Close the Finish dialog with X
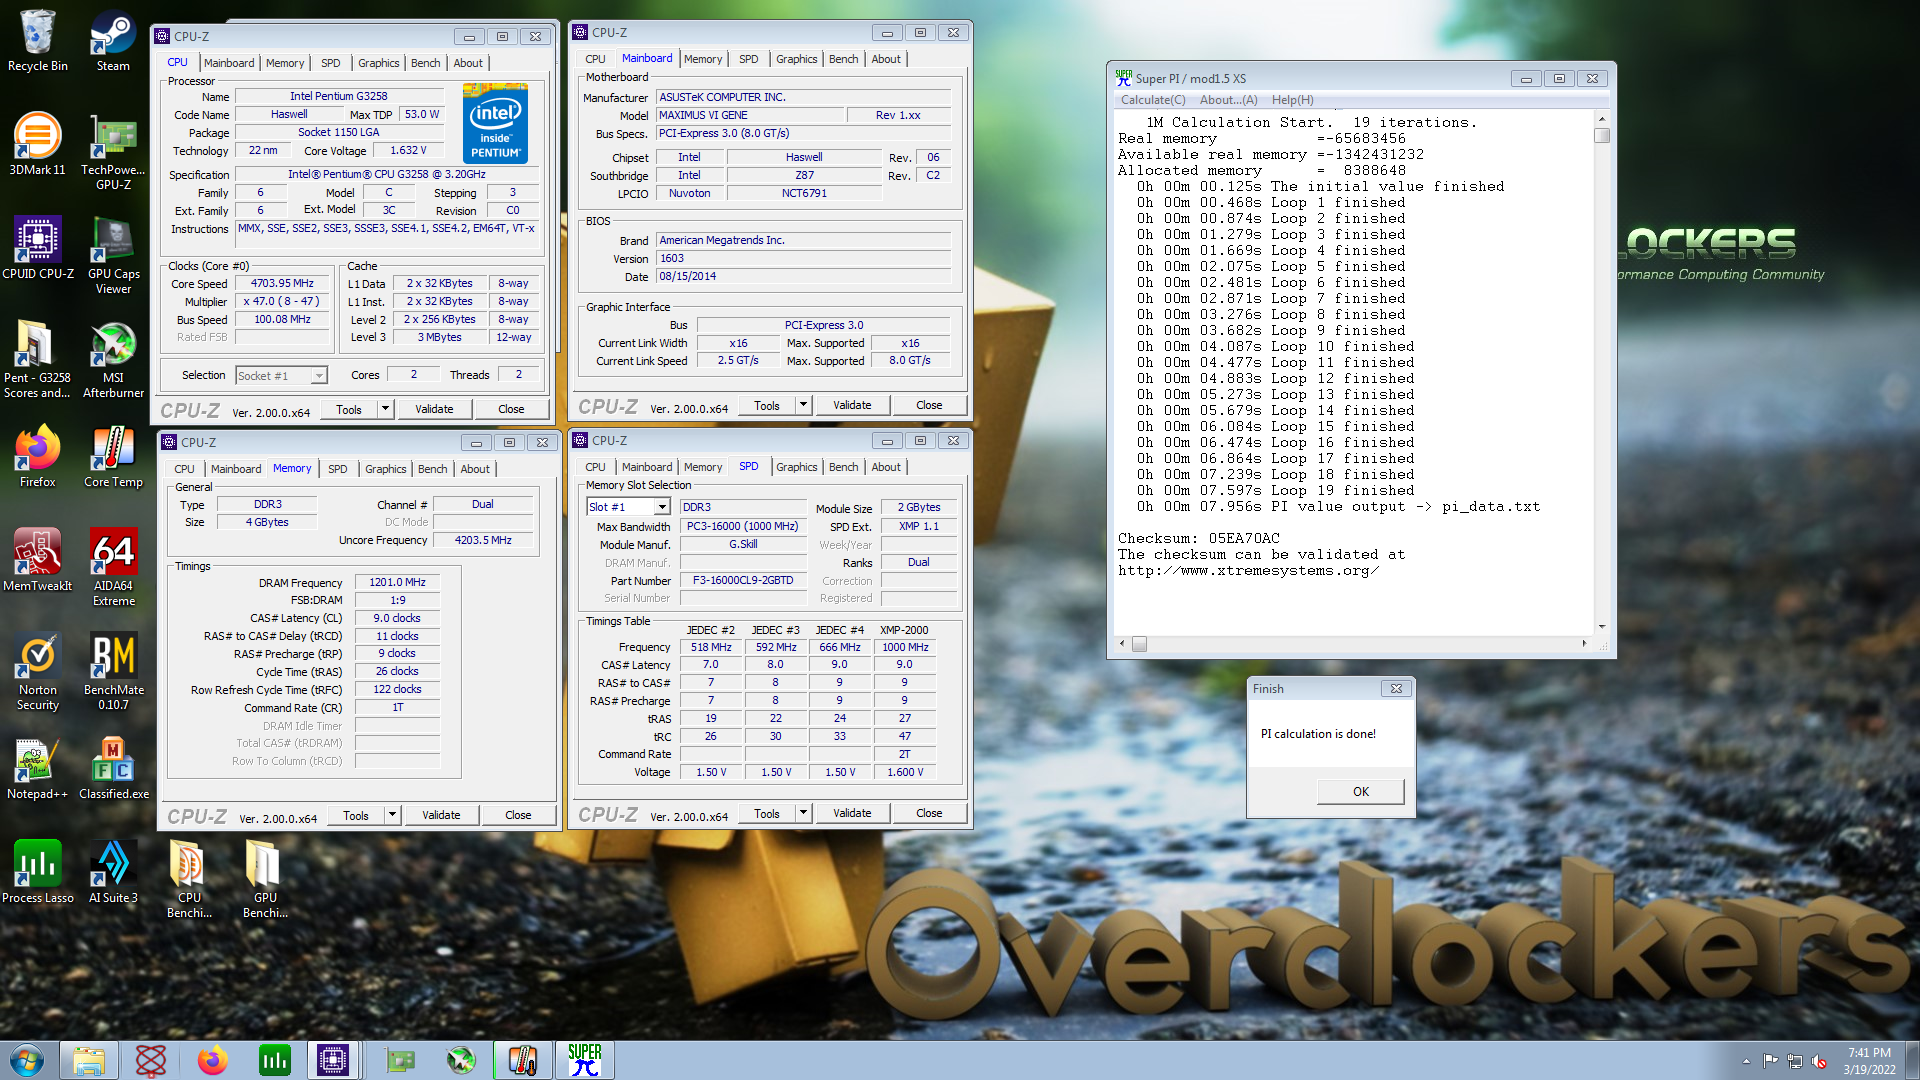Image resolution: width=1920 pixels, height=1080 pixels. coord(1396,688)
